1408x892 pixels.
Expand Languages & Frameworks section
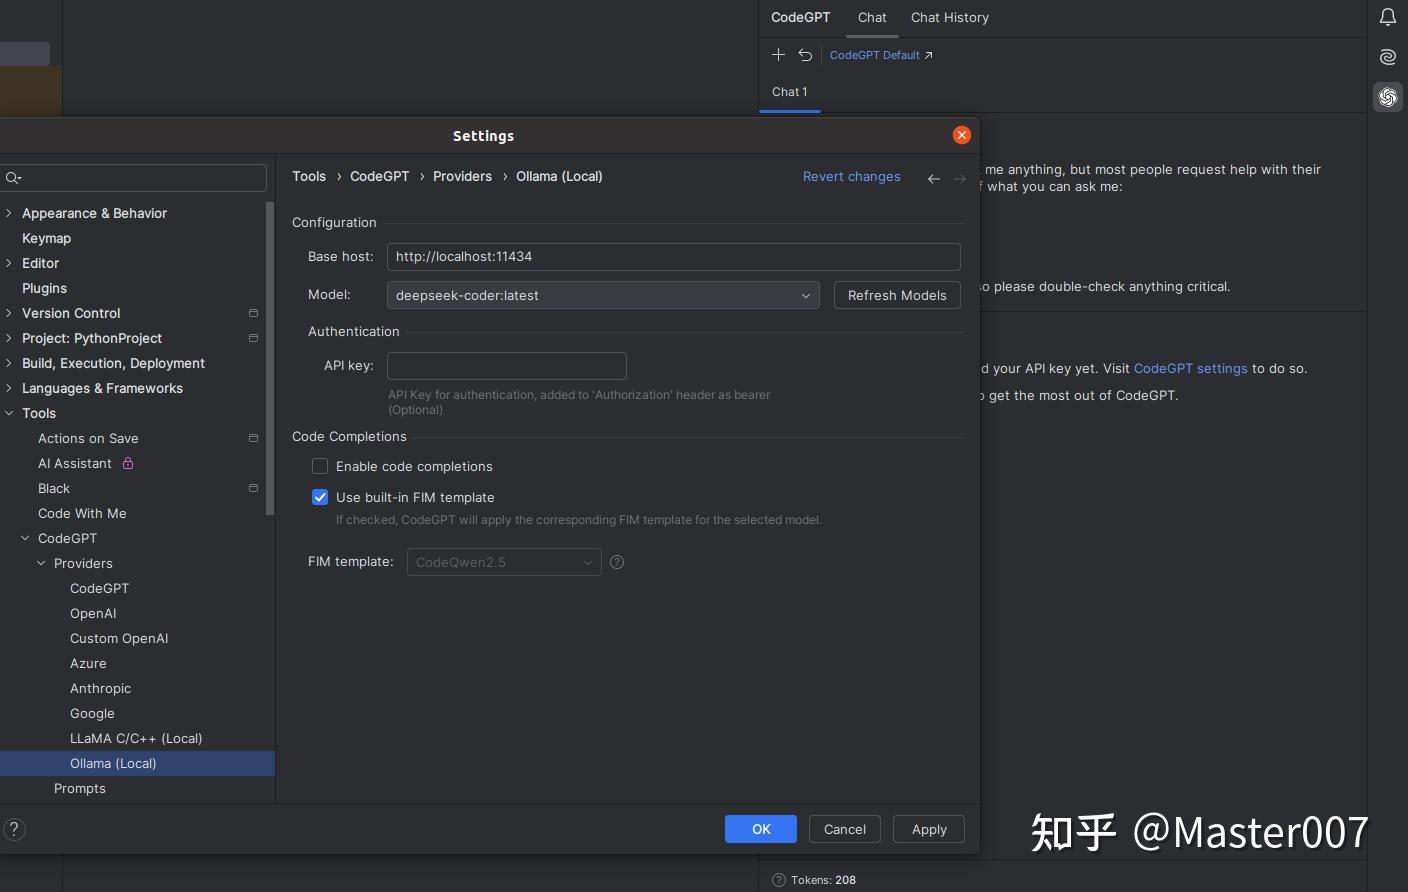[9, 388]
